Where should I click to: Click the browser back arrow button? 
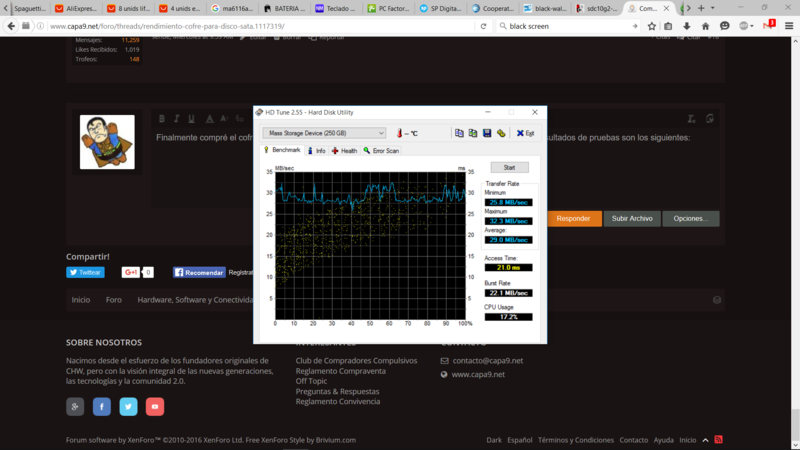11,26
